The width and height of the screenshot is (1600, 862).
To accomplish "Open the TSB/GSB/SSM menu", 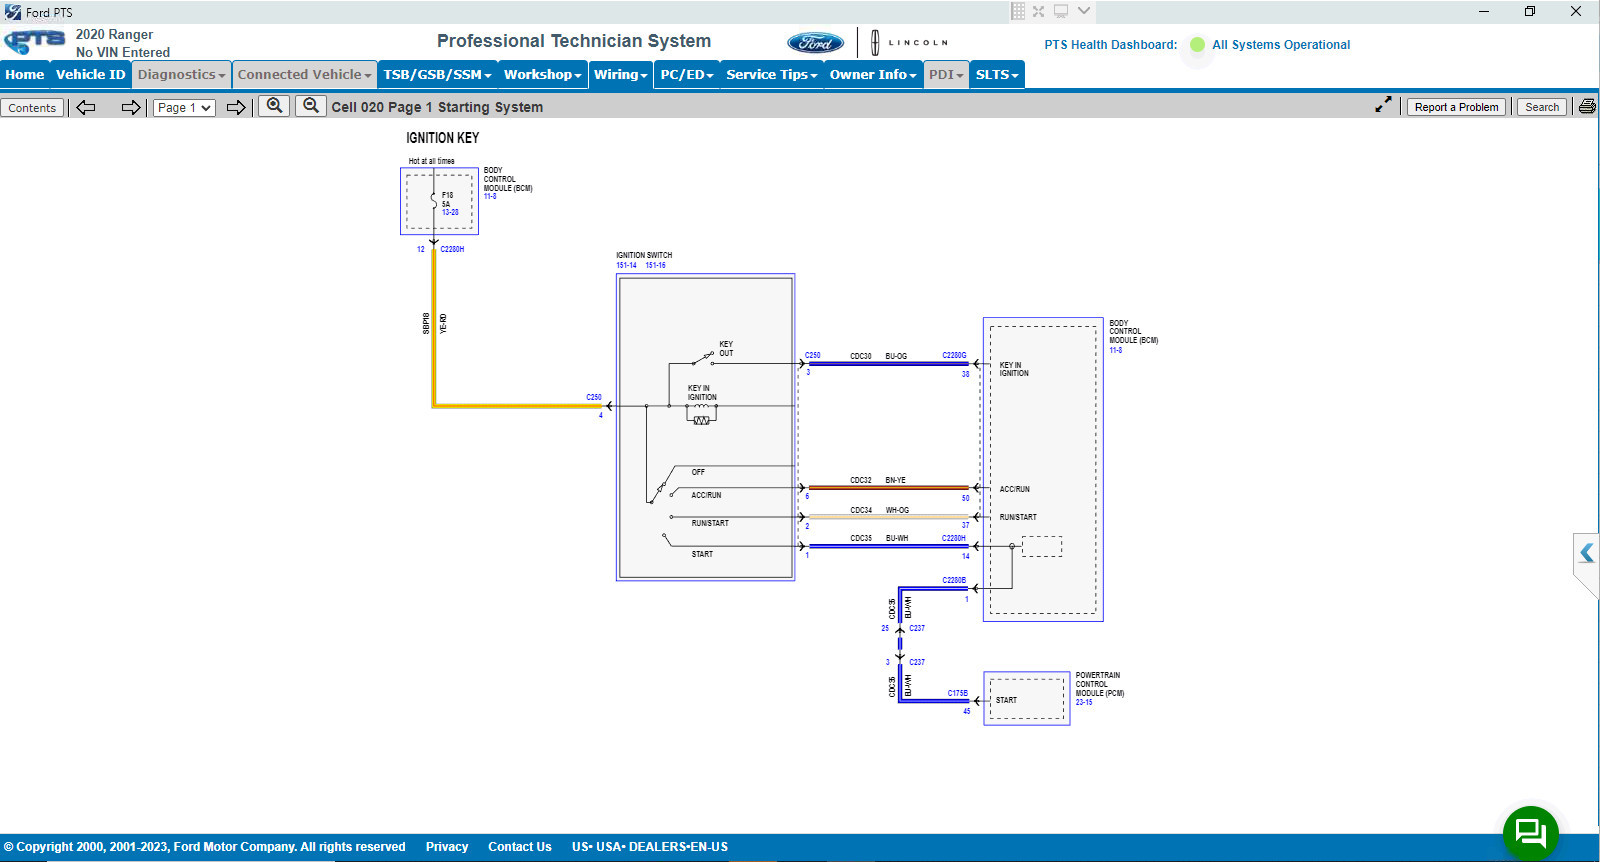I will pos(437,75).
